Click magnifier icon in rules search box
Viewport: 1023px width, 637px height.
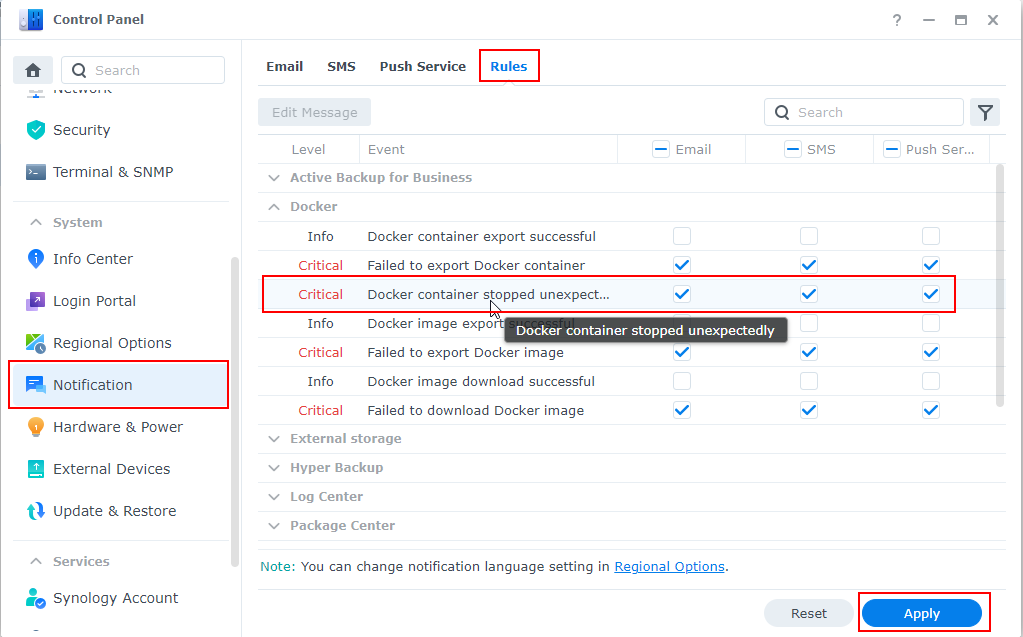pos(782,112)
